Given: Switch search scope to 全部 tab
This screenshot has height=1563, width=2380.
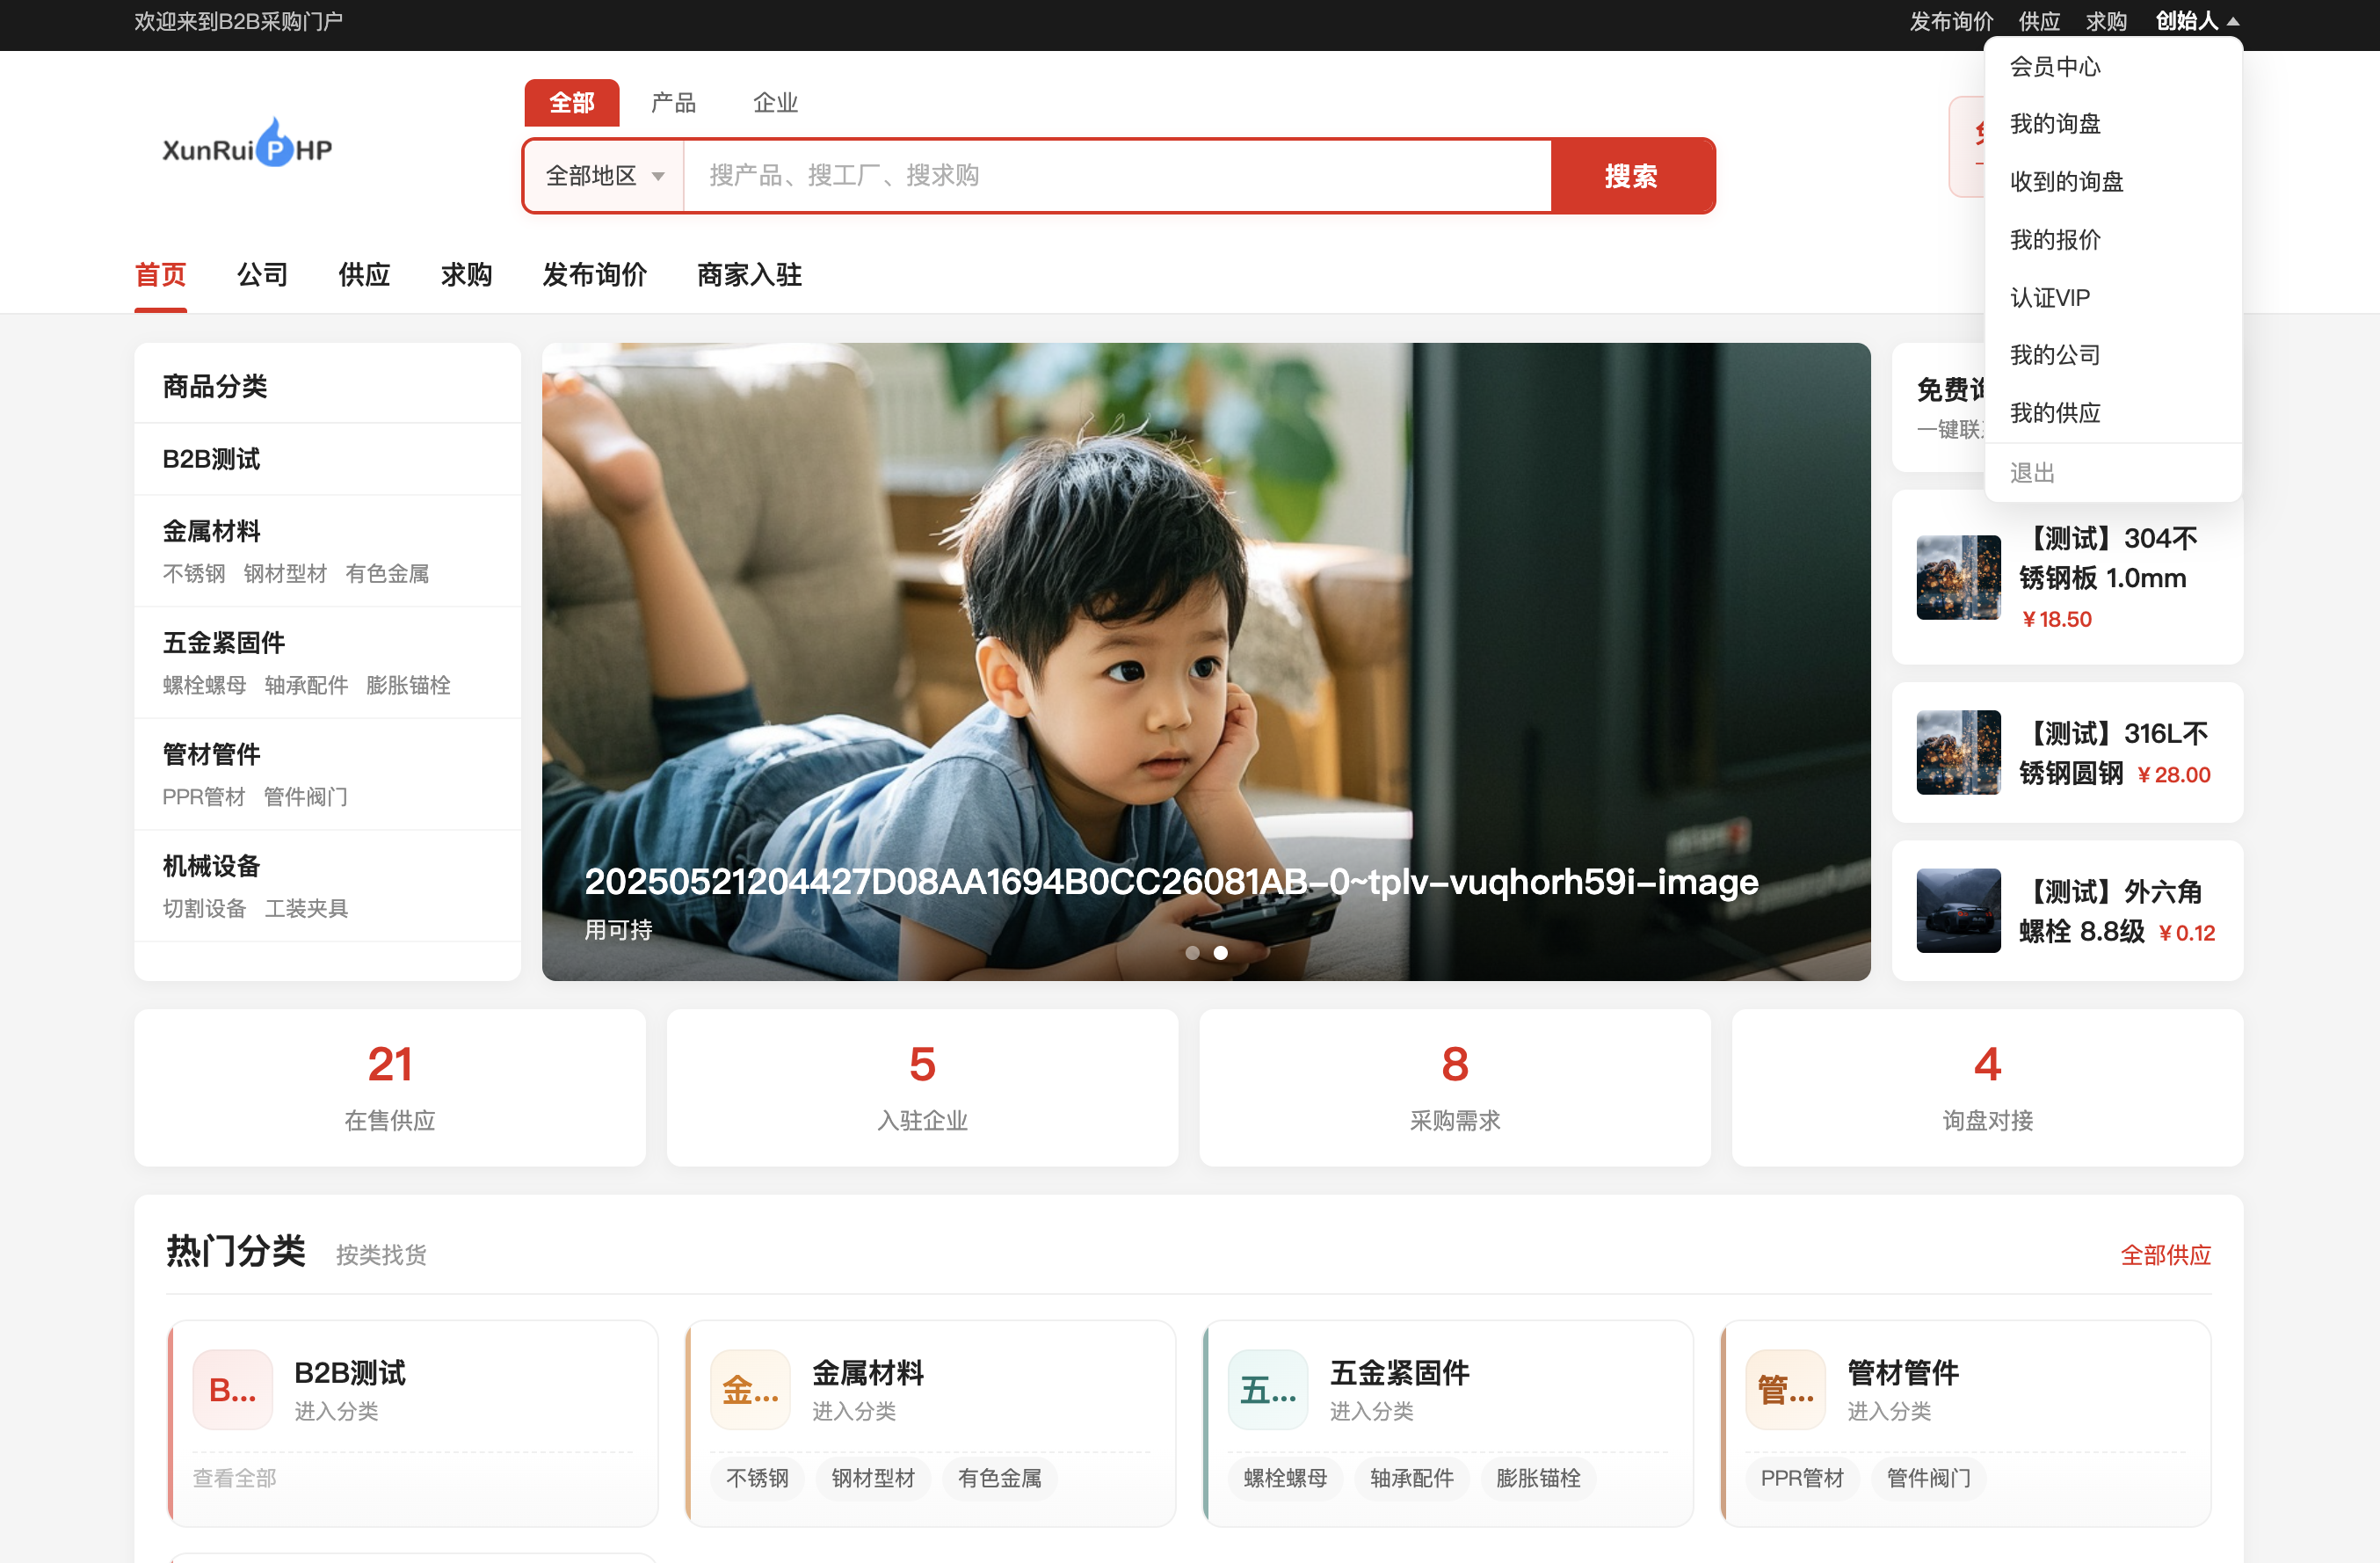Looking at the screenshot, I should pyautogui.click(x=572, y=102).
